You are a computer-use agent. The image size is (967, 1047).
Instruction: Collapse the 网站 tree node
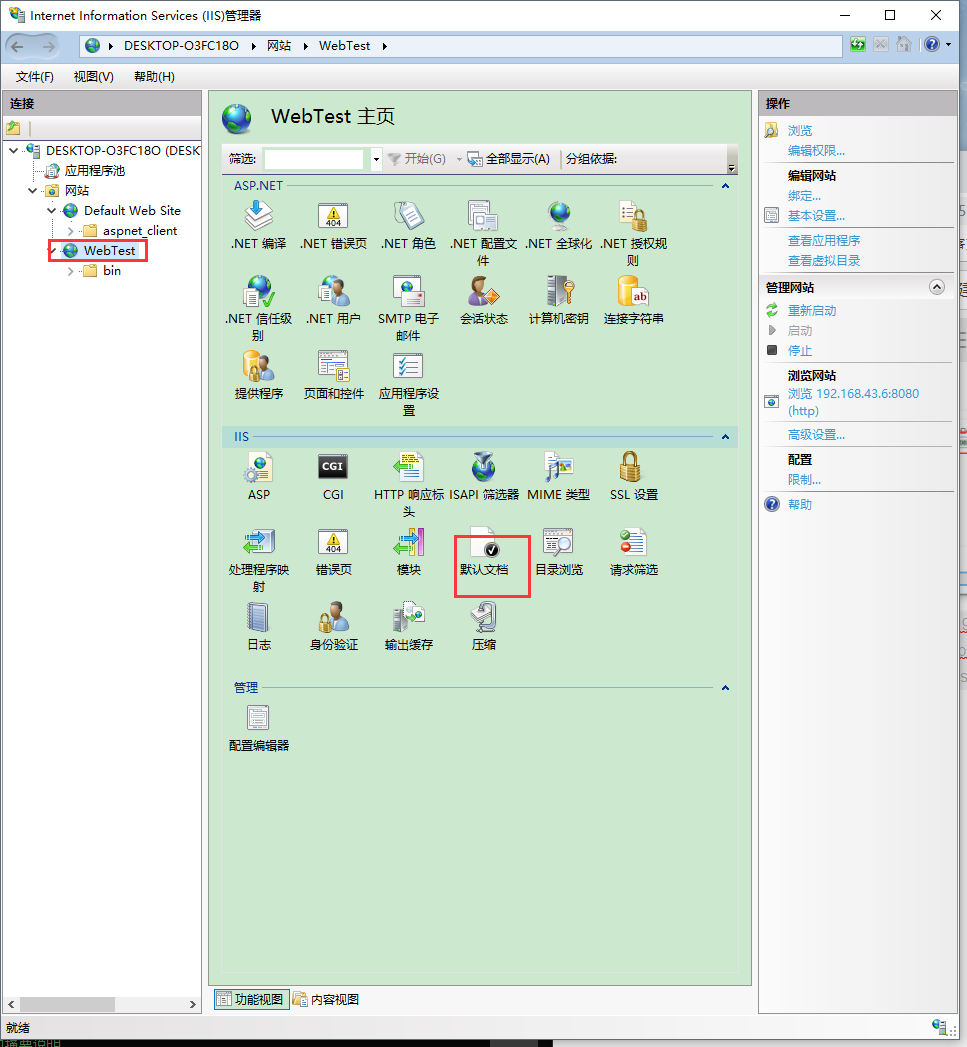coord(32,191)
